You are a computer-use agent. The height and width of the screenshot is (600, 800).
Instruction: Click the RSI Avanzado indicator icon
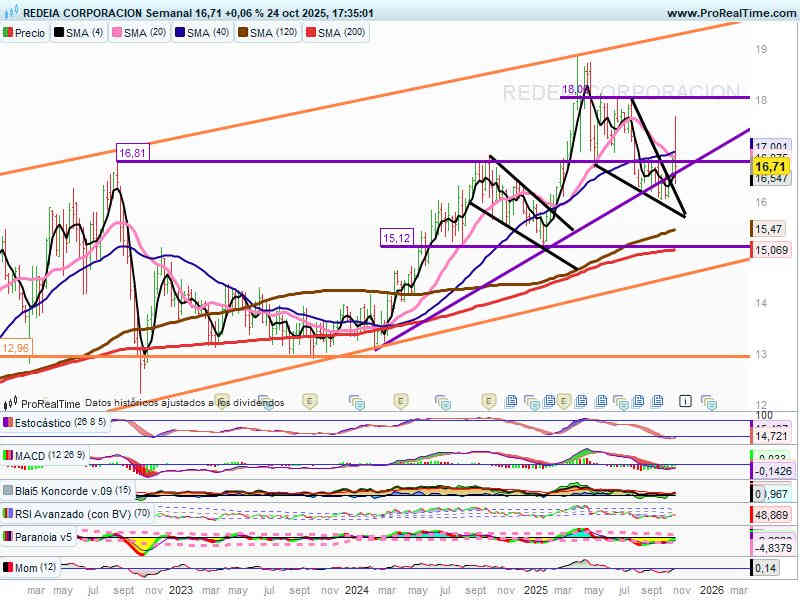[8, 515]
